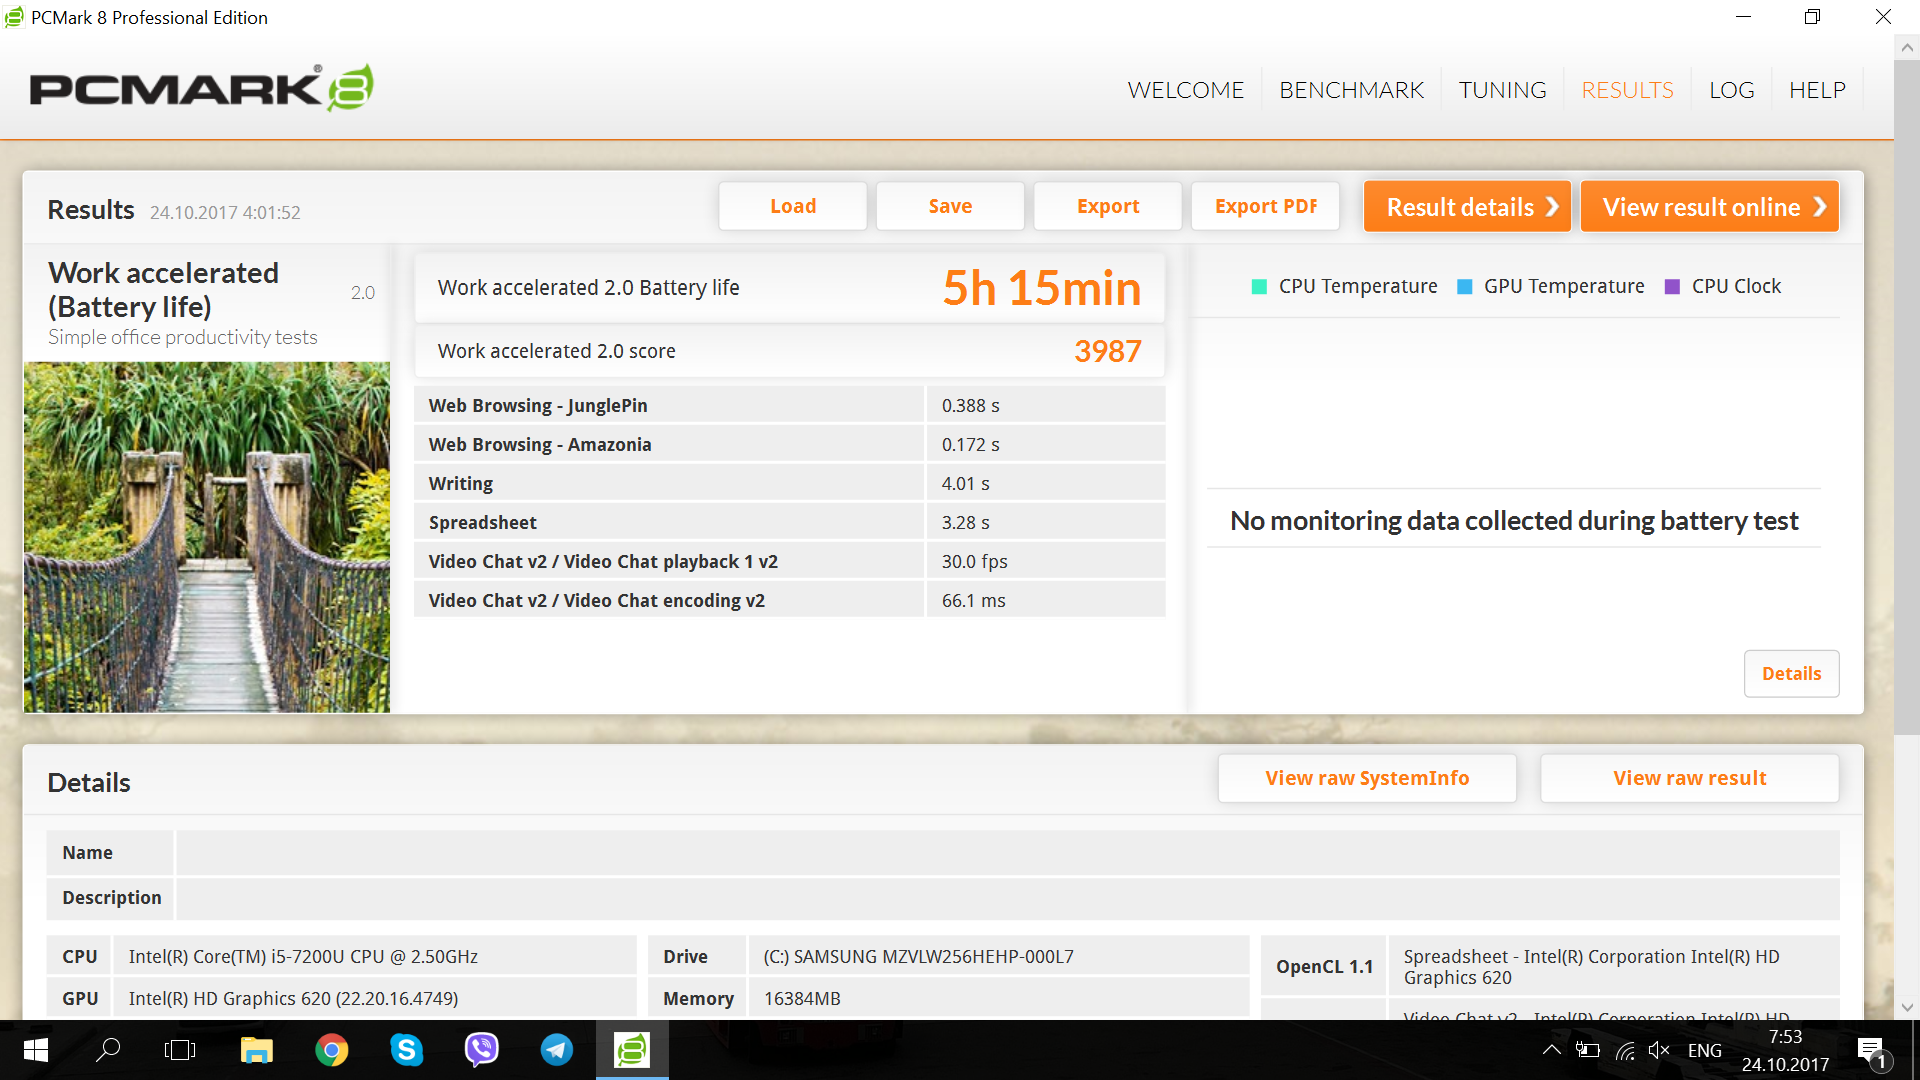This screenshot has height=1080, width=1920.
Task: Click the GPU Temperature legend swatch
Action: 1465,287
